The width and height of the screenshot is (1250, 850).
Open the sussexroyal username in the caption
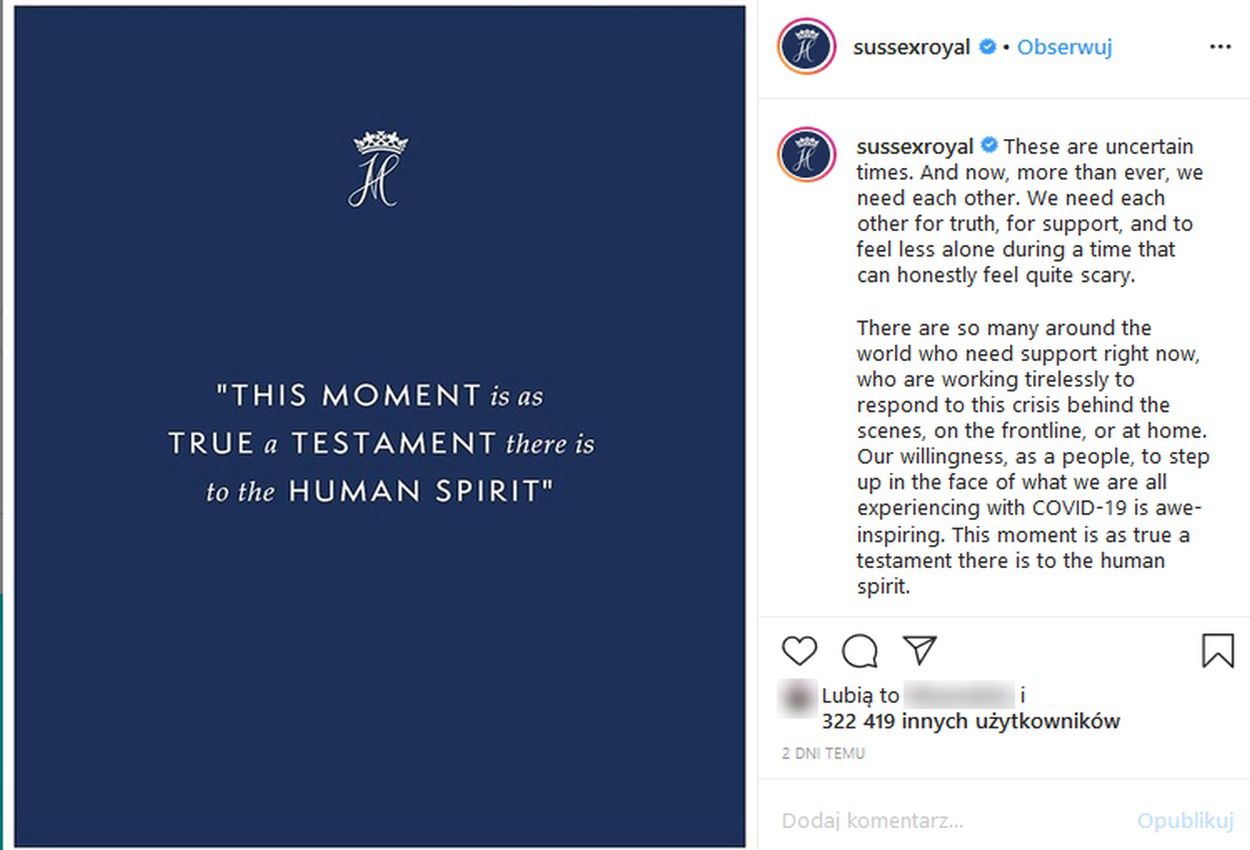click(915, 147)
